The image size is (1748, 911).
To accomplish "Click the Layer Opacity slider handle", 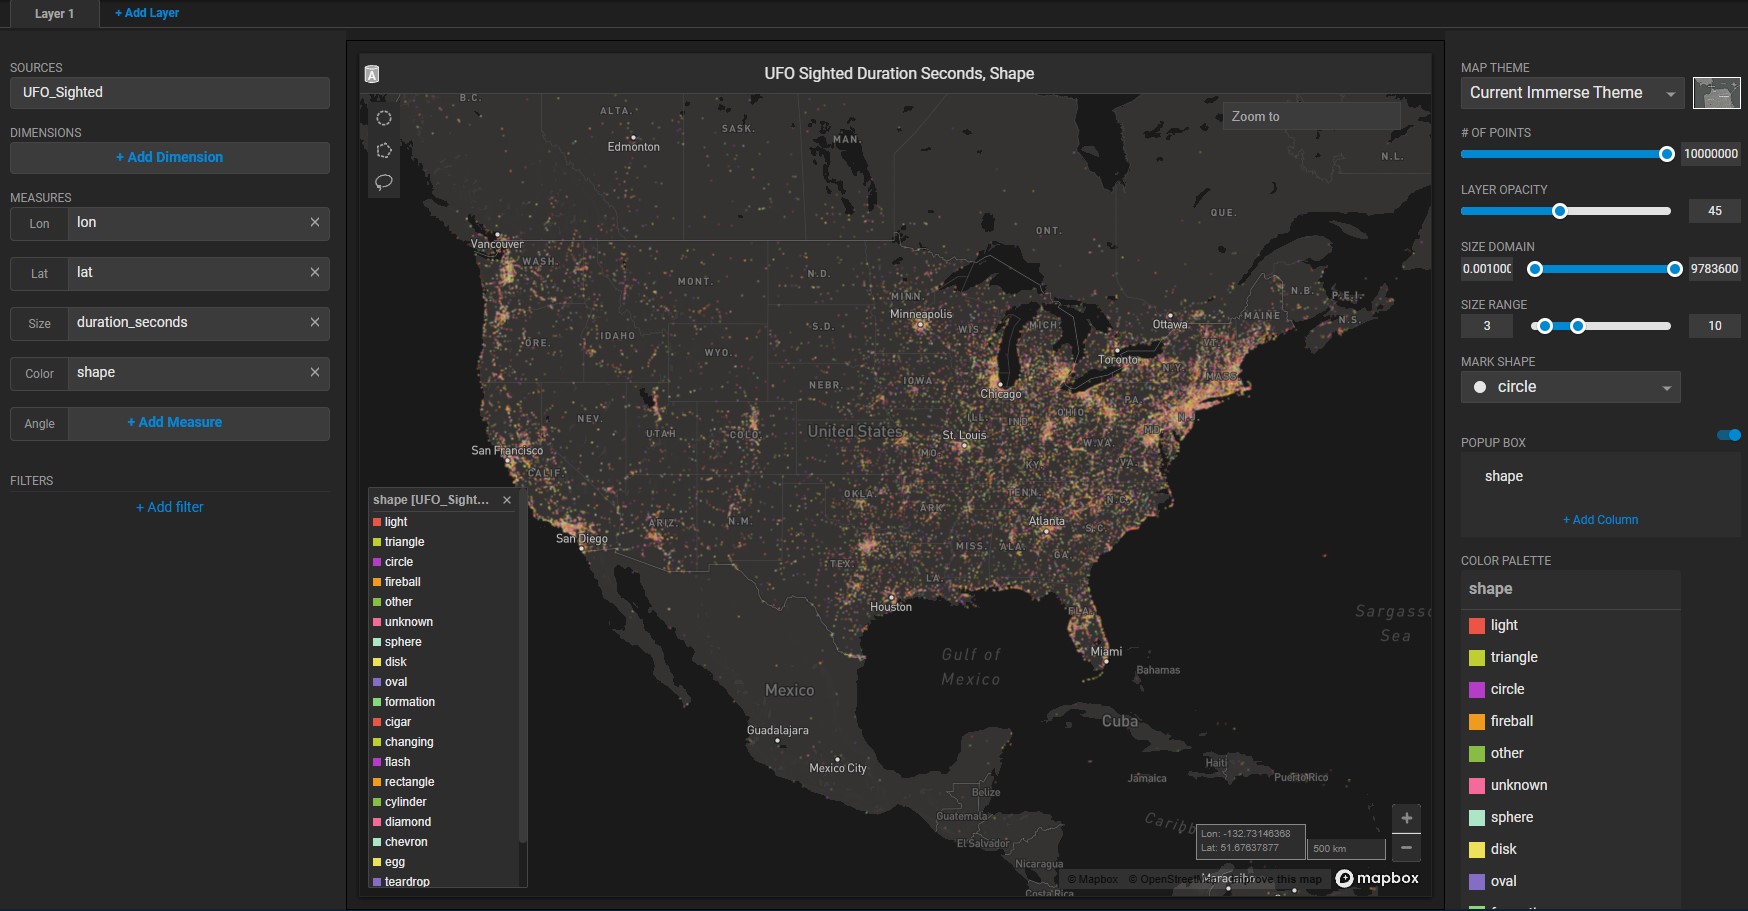I will click(x=1559, y=211).
